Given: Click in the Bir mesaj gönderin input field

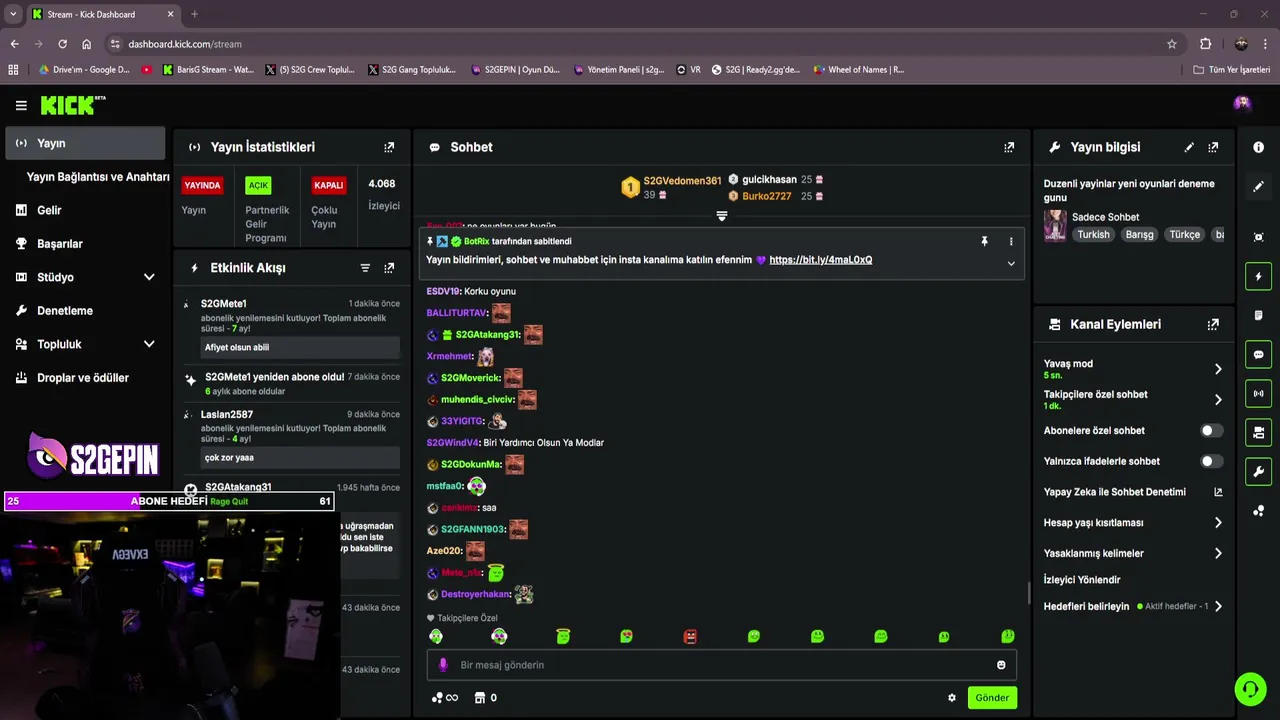Looking at the screenshot, I should pos(722,665).
